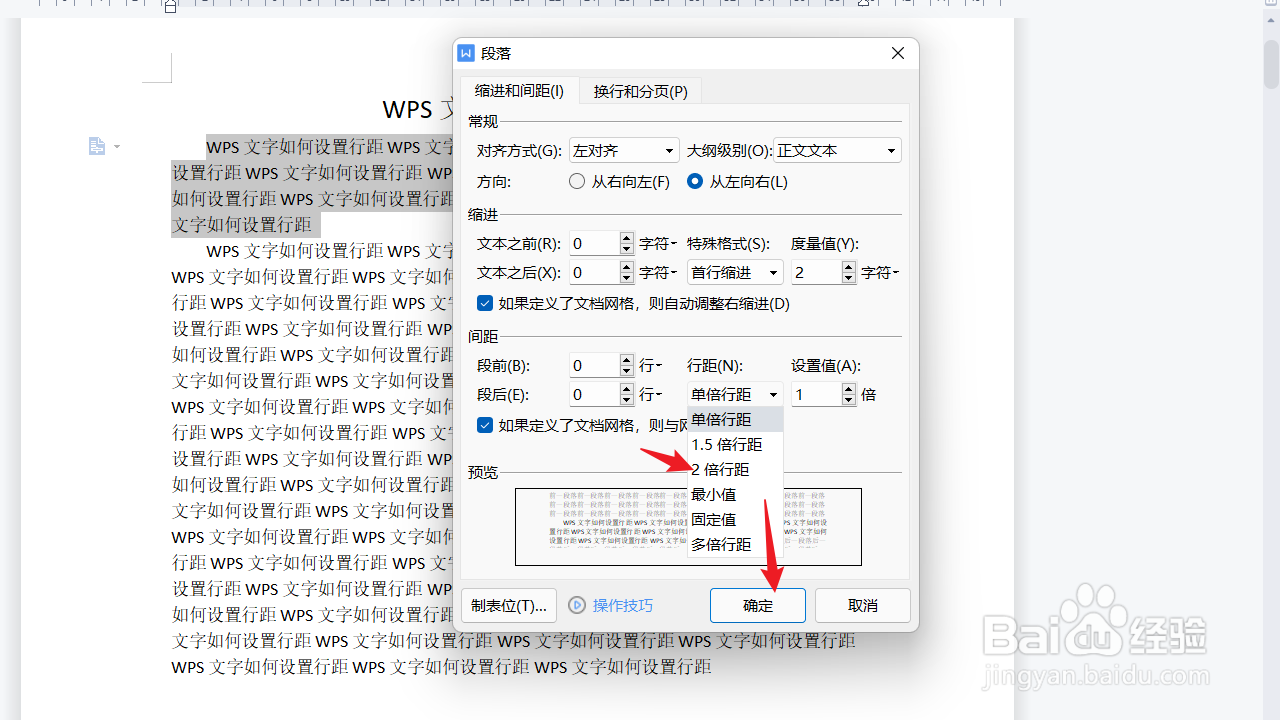Toggle the 如果定义了文档网格，则与网格对齐 checkbox
Screen dimensions: 1280x720
485,425
